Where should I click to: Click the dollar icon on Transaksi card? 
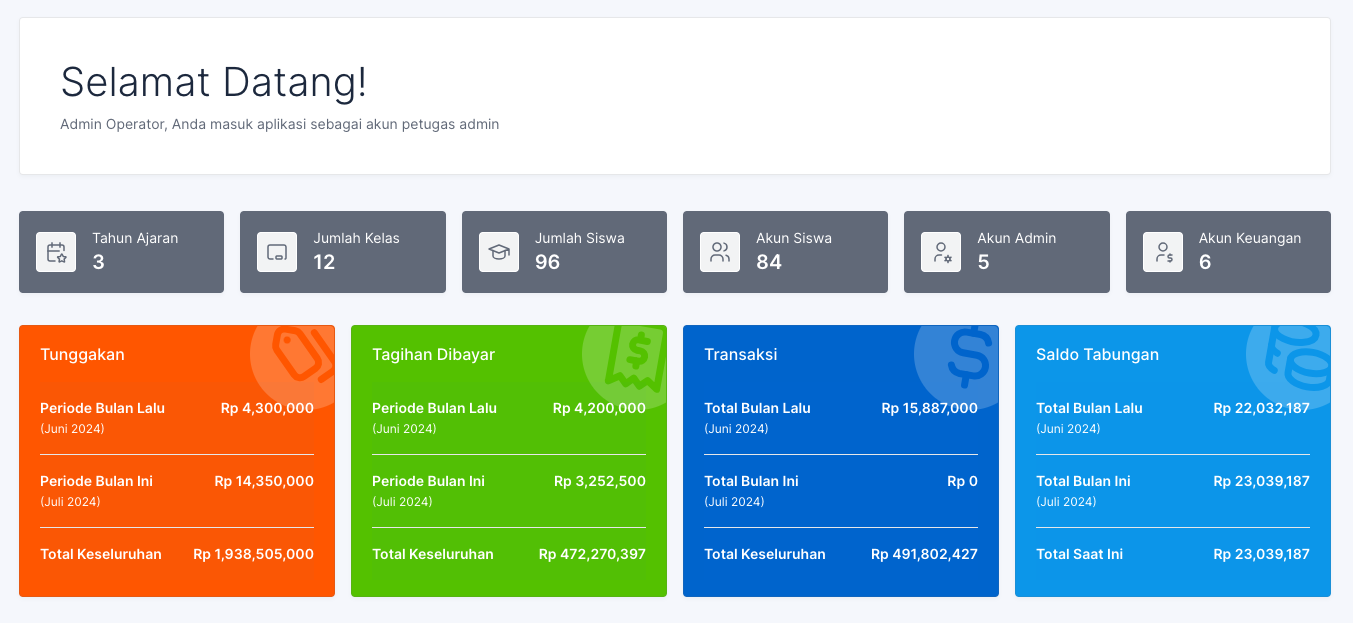(966, 356)
